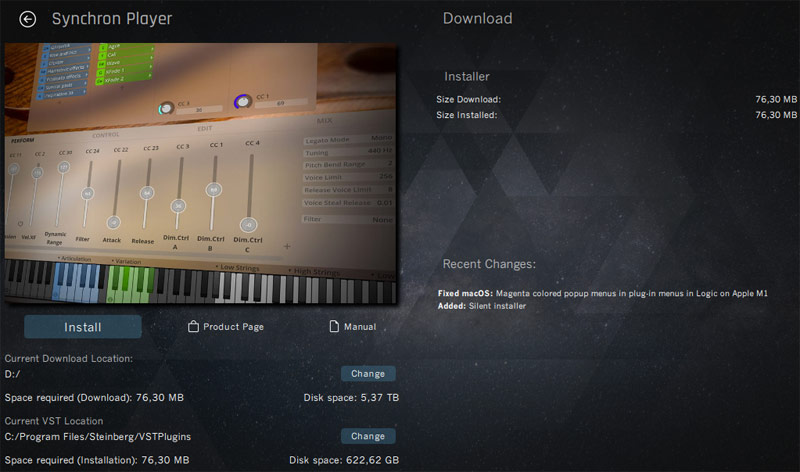
Task: Click the plus icon beside Dim.Ctrl C
Action: coord(287,246)
